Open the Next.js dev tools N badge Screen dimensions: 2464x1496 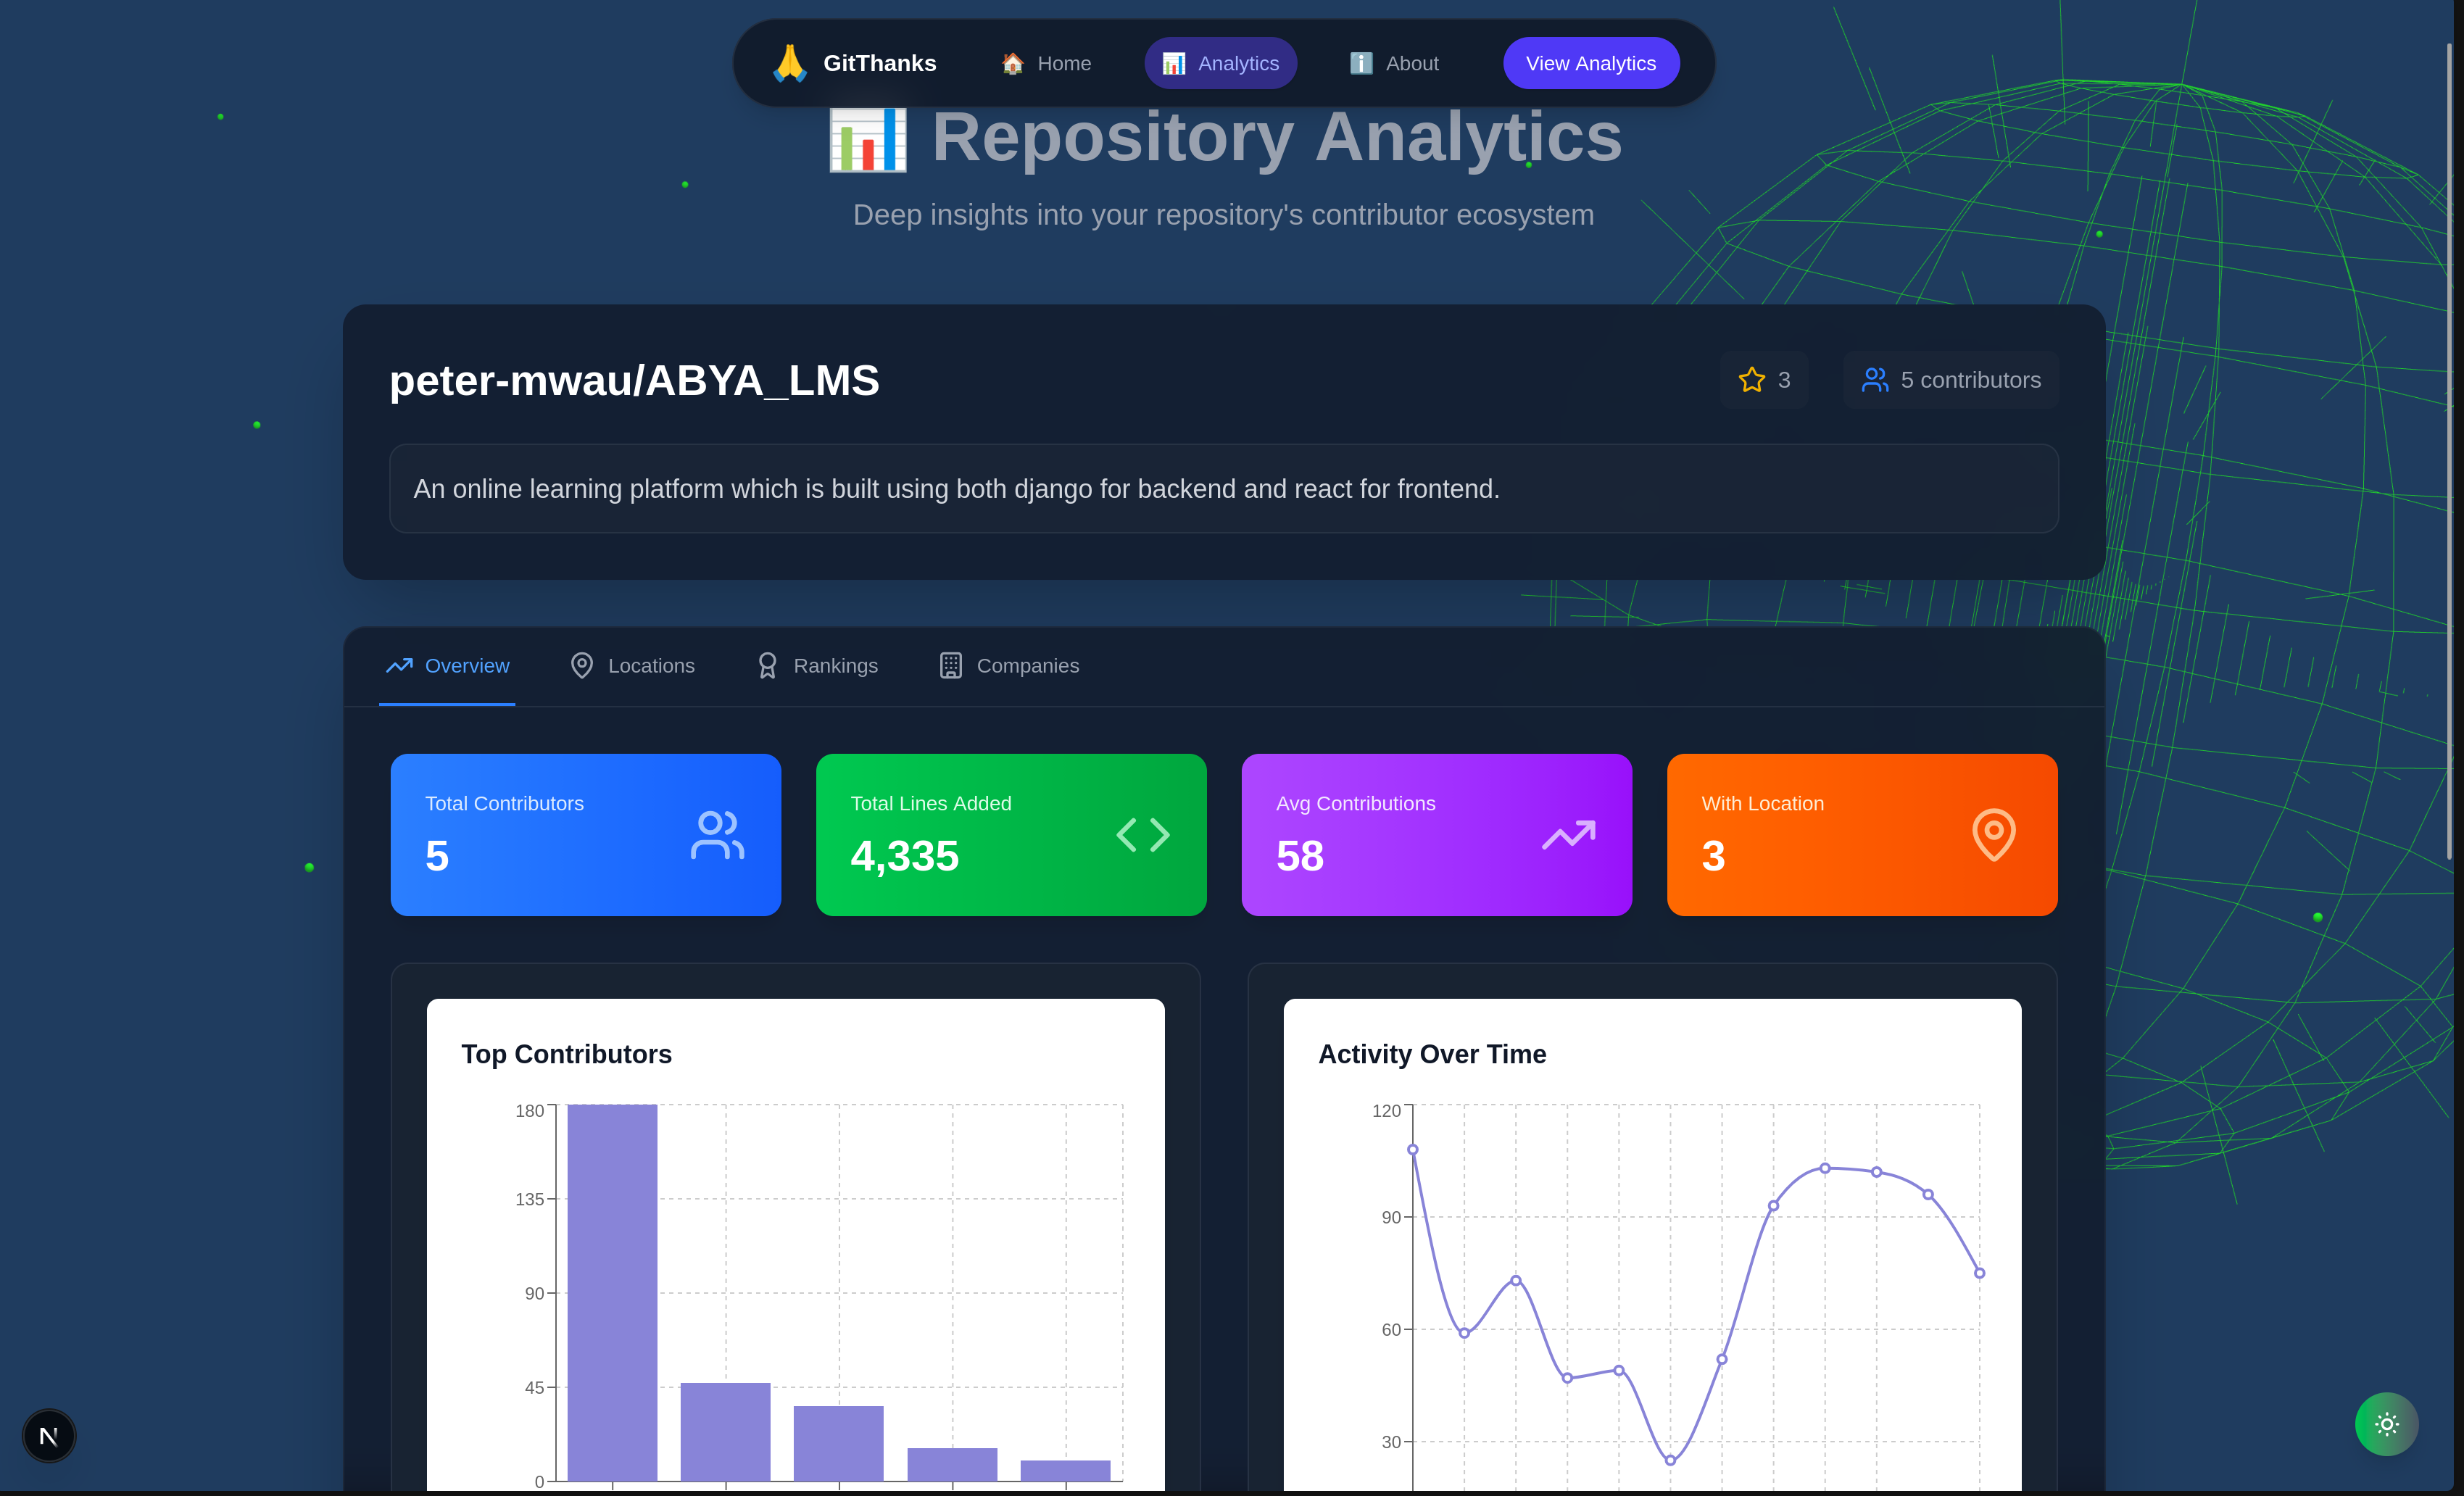49,1436
